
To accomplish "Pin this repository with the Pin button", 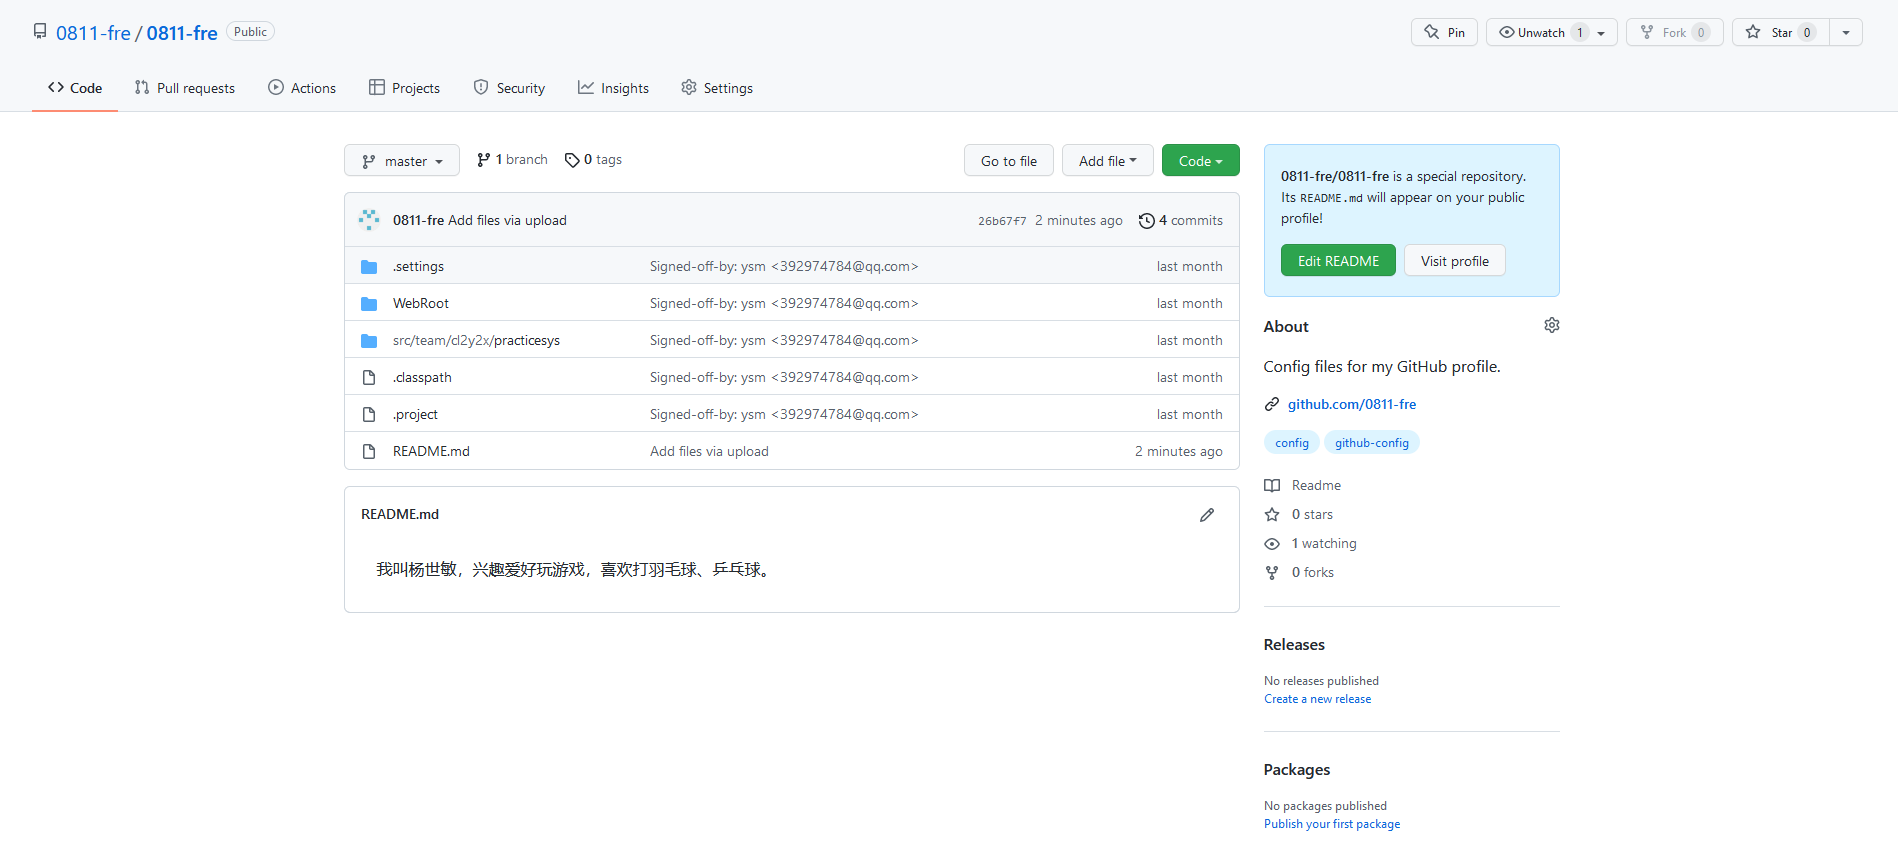I will click(1444, 32).
